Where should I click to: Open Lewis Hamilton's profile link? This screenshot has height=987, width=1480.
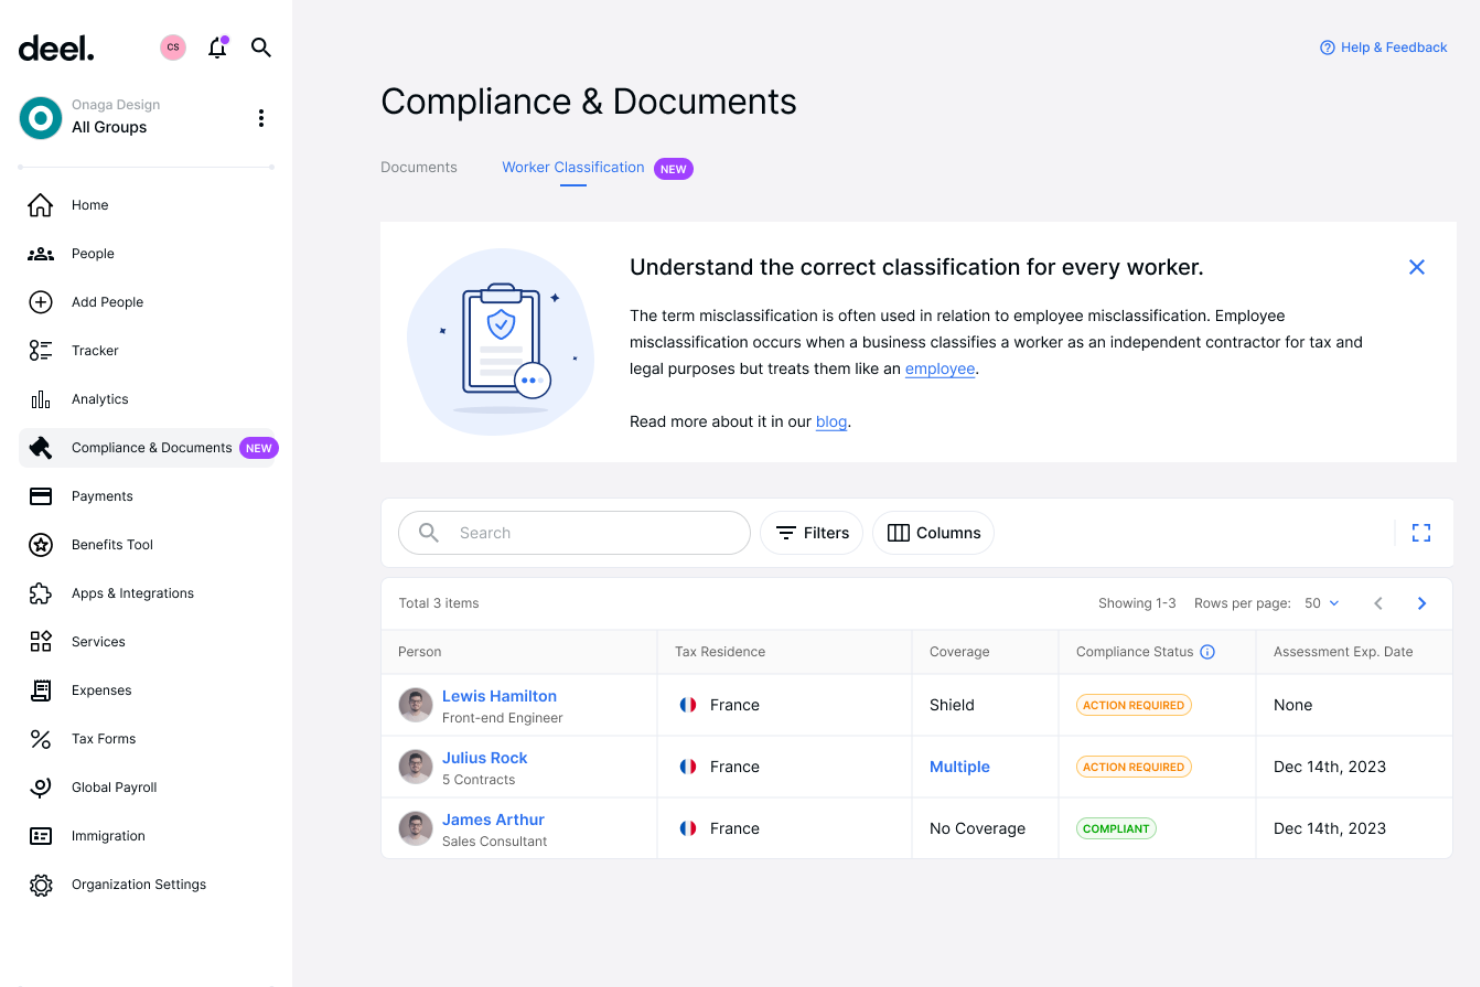click(x=499, y=696)
